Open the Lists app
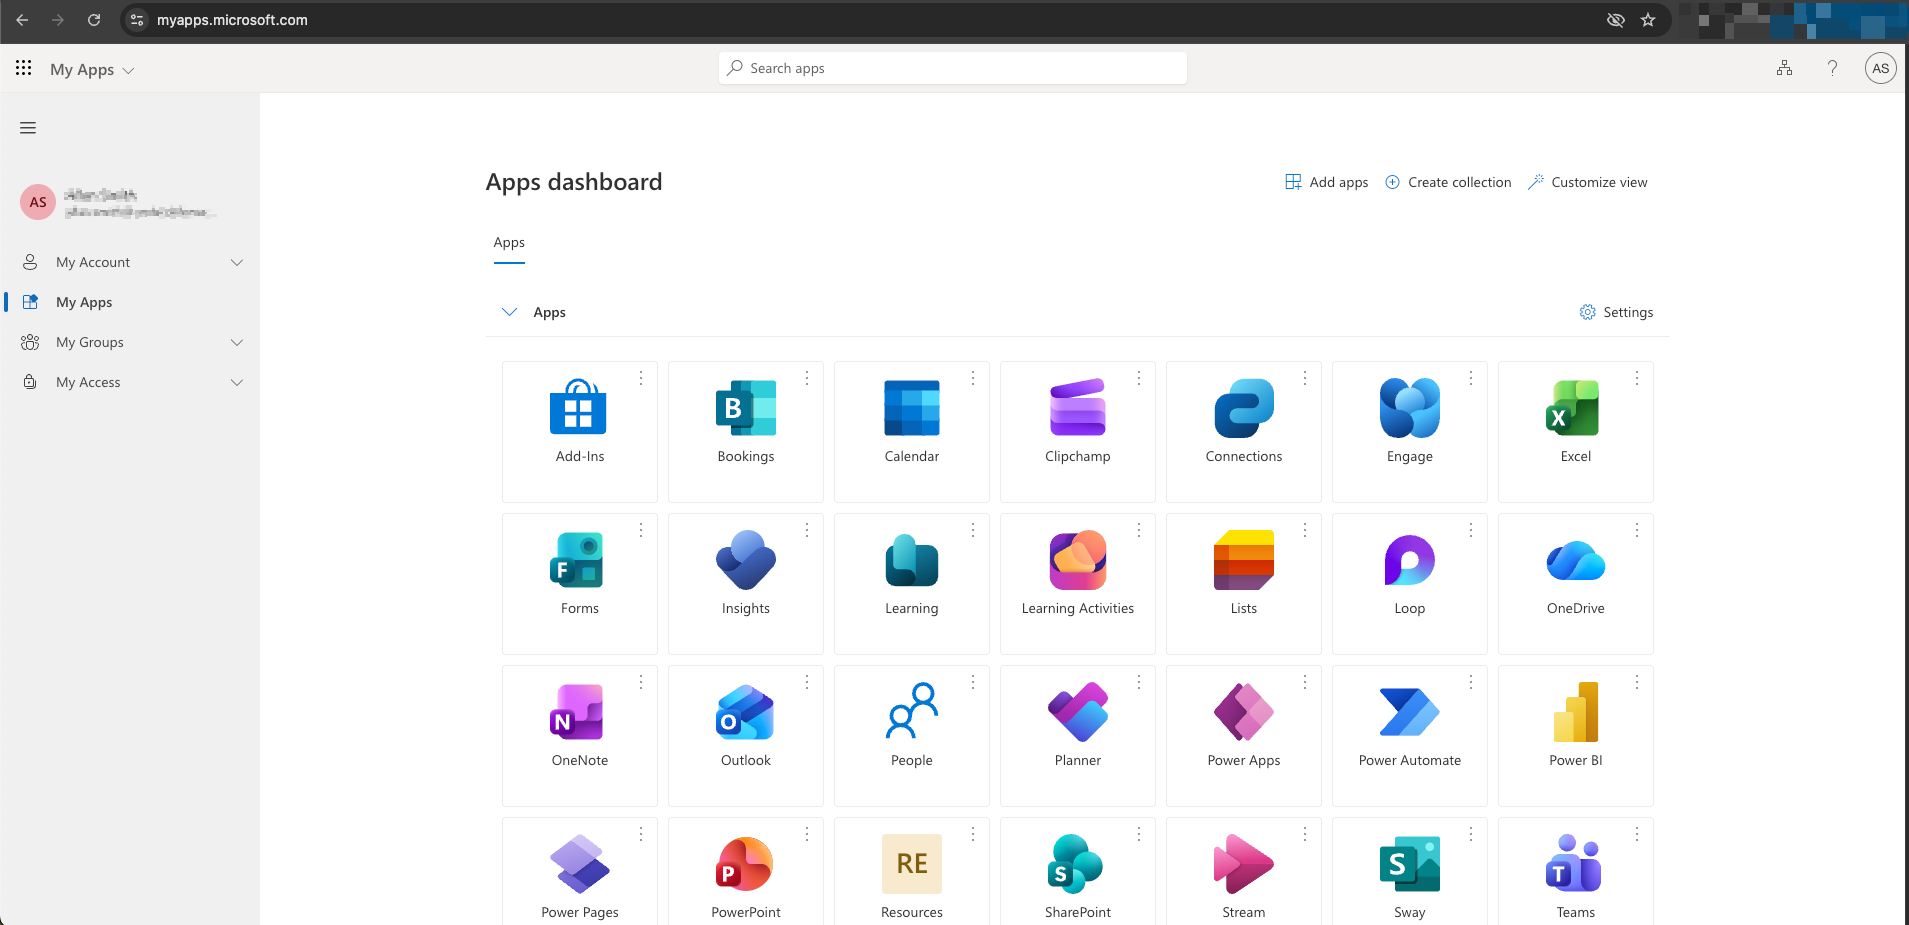 pos(1243,583)
